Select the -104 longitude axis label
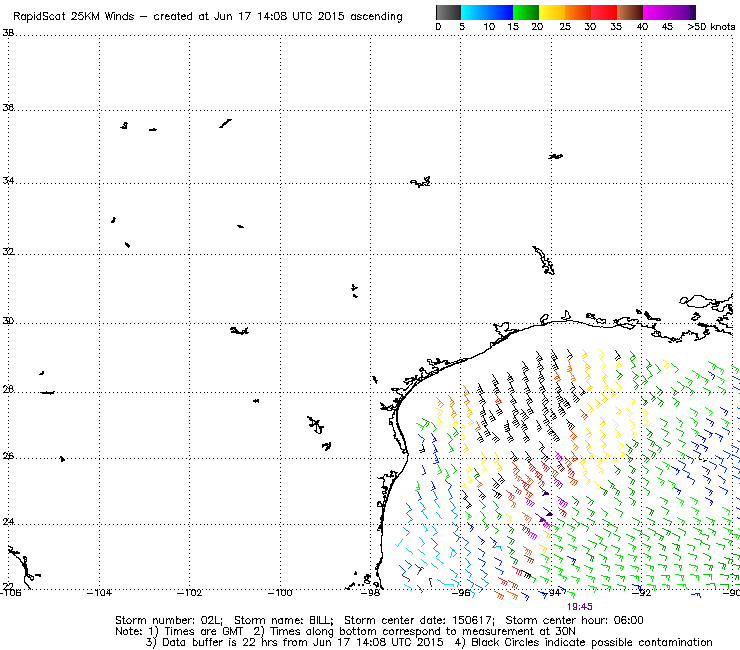 tap(99, 593)
